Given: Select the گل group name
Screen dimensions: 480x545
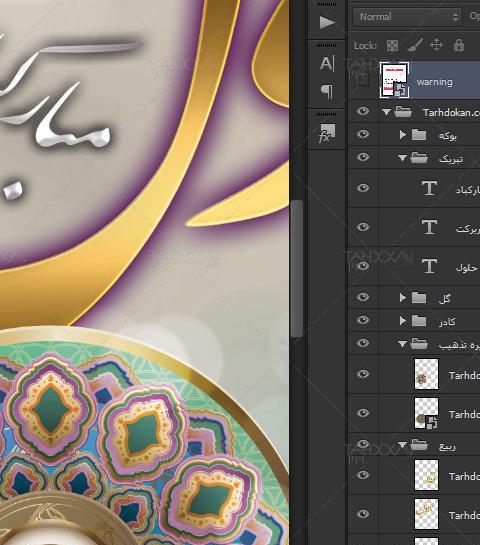Looking at the screenshot, I should 445,298.
